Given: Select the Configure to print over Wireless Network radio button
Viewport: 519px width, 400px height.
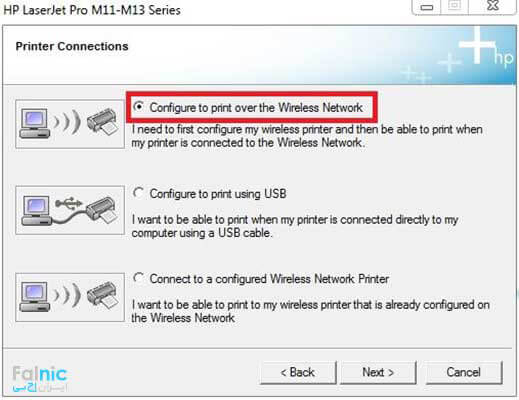Looking at the screenshot, I should (x=138, y=107).
